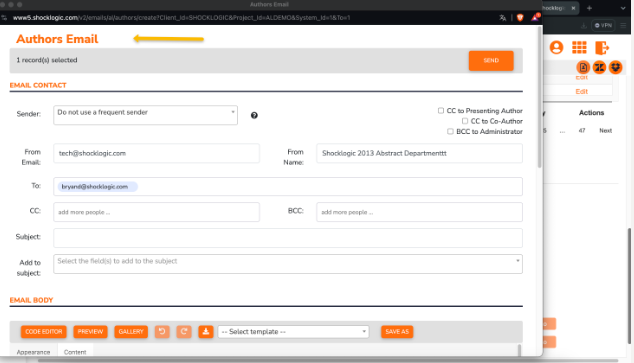
Task: Click the translate icon in address bar
Action: click(x=503, y=18)
